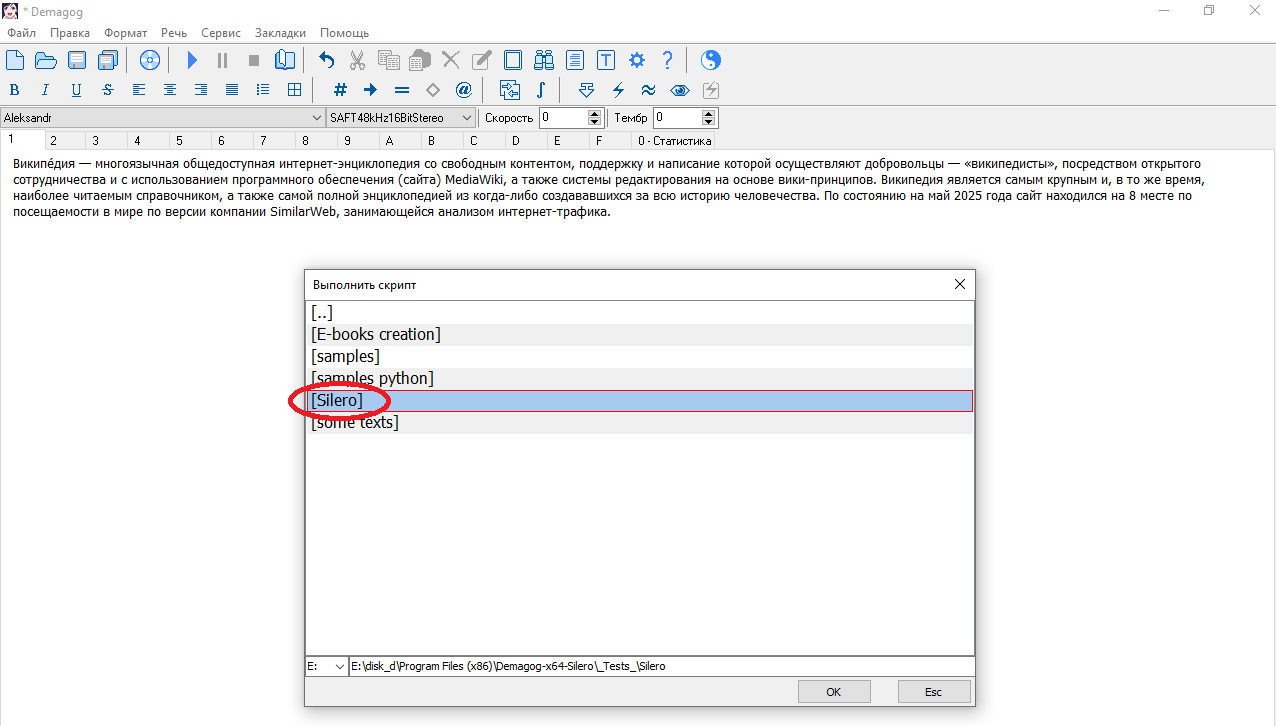The image size is (1276, 726).
Task: Click the open folder icon
Action: tap(46, 60)
